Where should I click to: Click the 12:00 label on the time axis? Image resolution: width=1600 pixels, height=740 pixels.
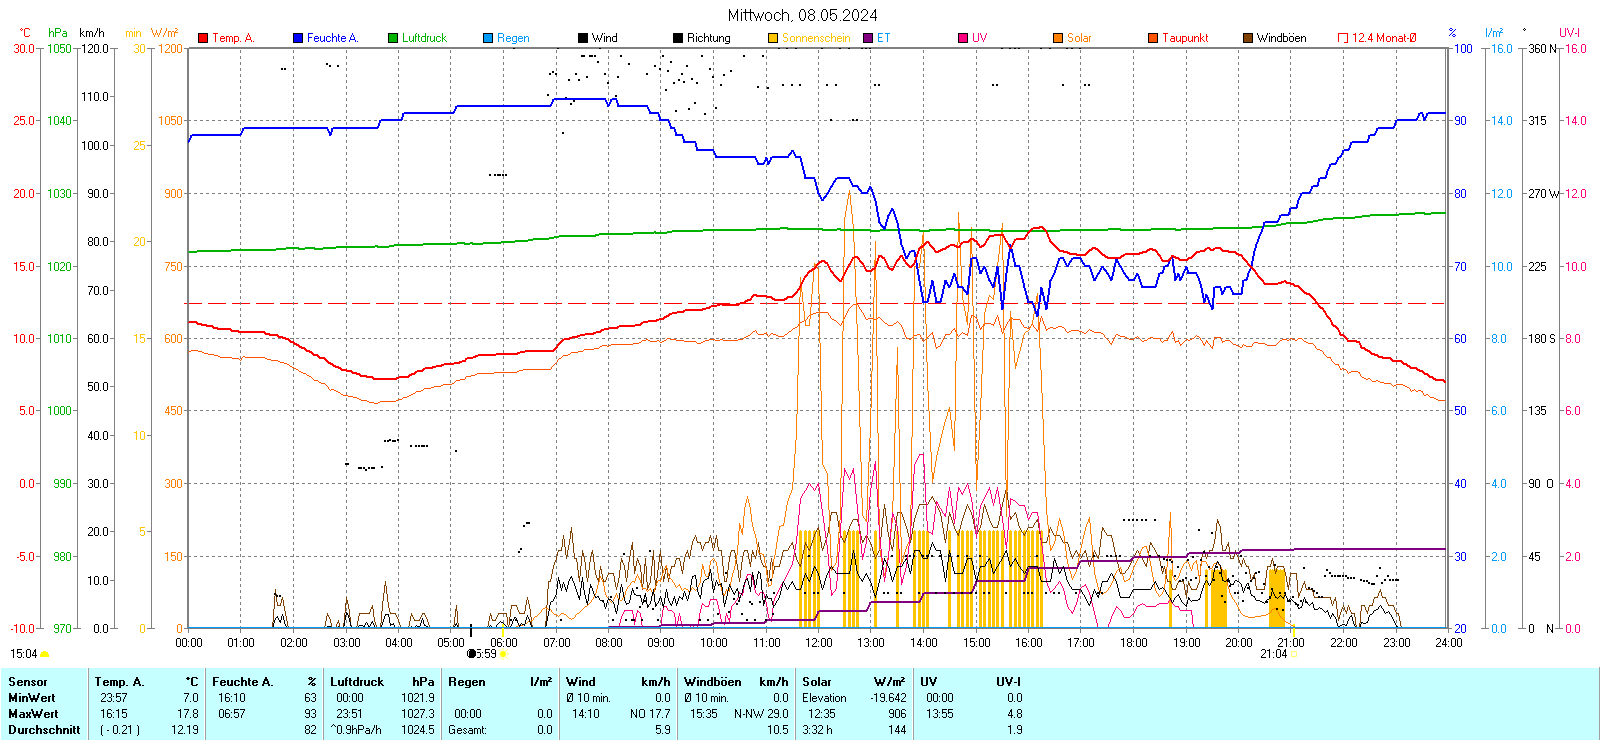tap(818, 643)
